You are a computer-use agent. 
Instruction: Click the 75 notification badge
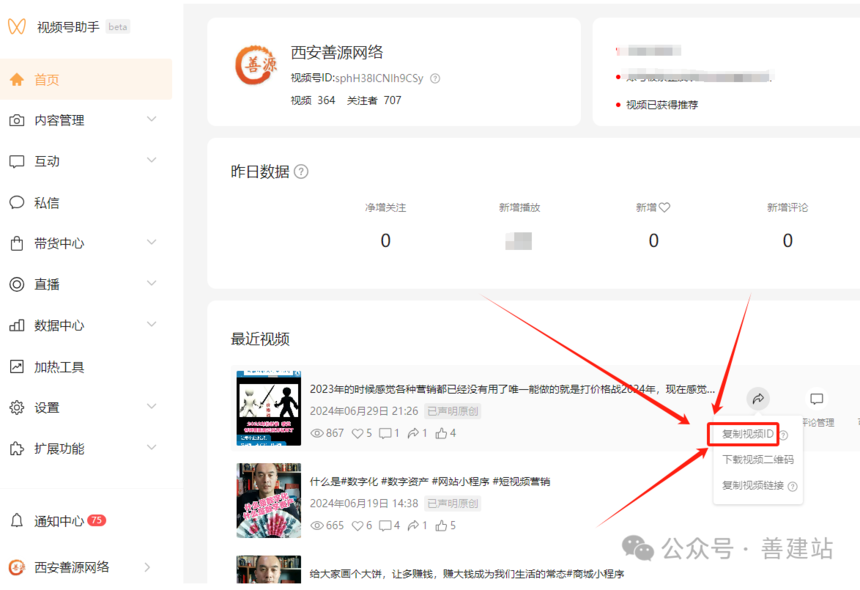[x=97, y=520]
